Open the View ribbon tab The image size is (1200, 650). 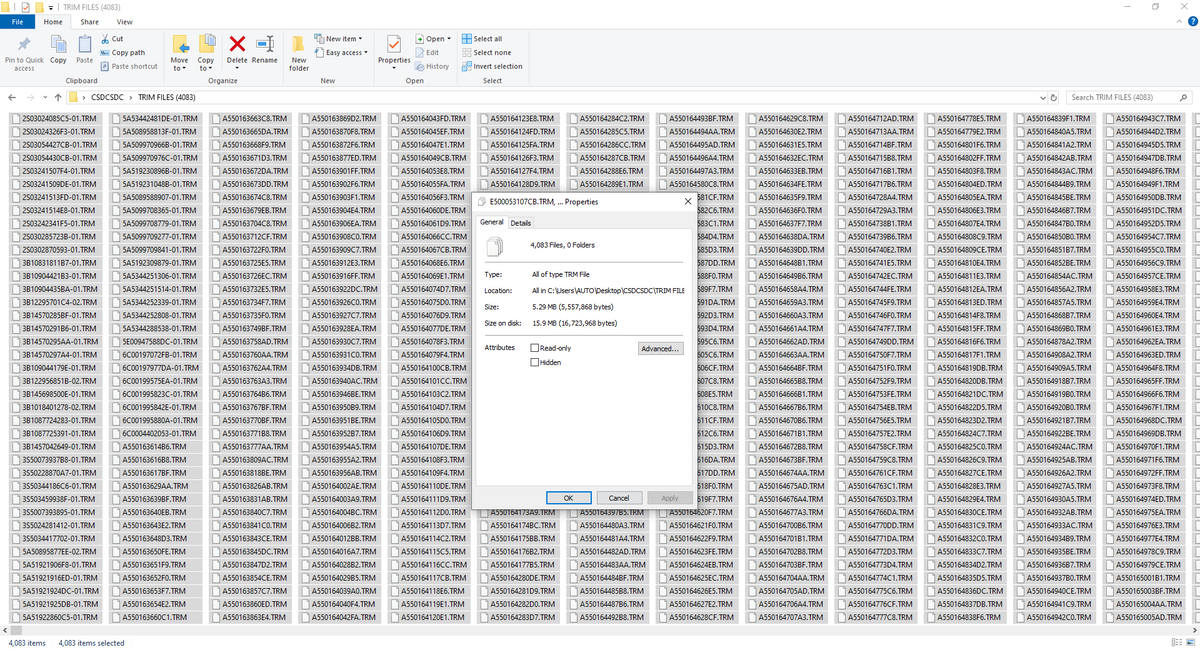pos(124,20)
